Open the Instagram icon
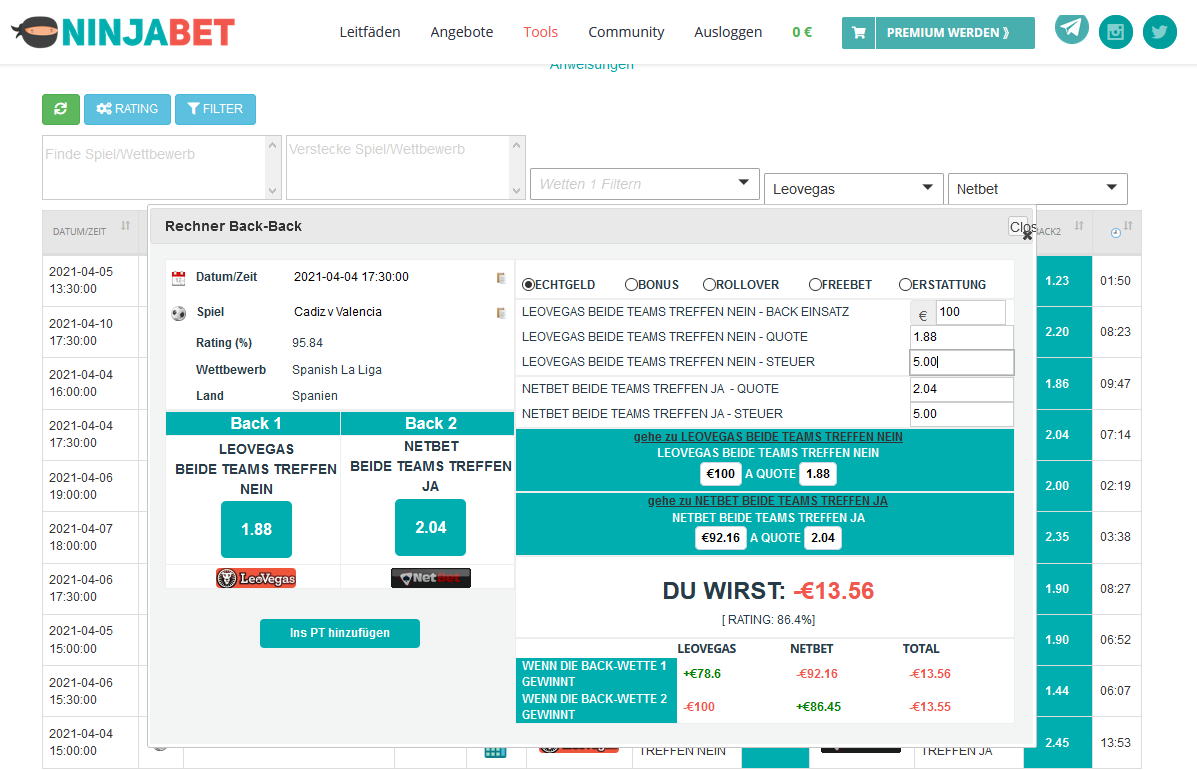Screen dimensions: 1197x770 coord(1115,32)
